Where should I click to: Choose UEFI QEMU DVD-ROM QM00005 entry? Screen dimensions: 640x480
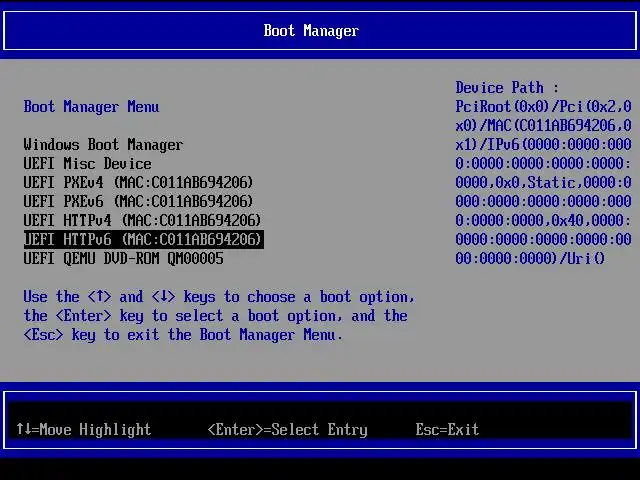click(x=123, y=258)
